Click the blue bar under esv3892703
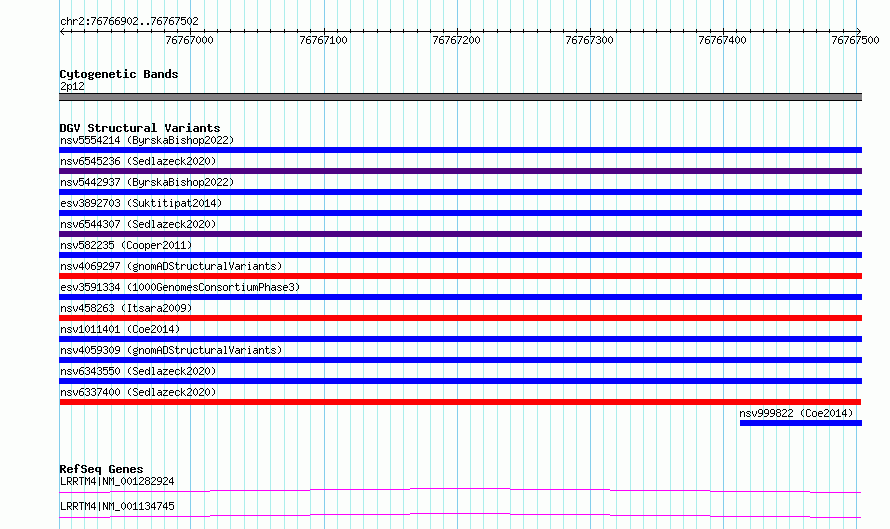 (460, 213)
